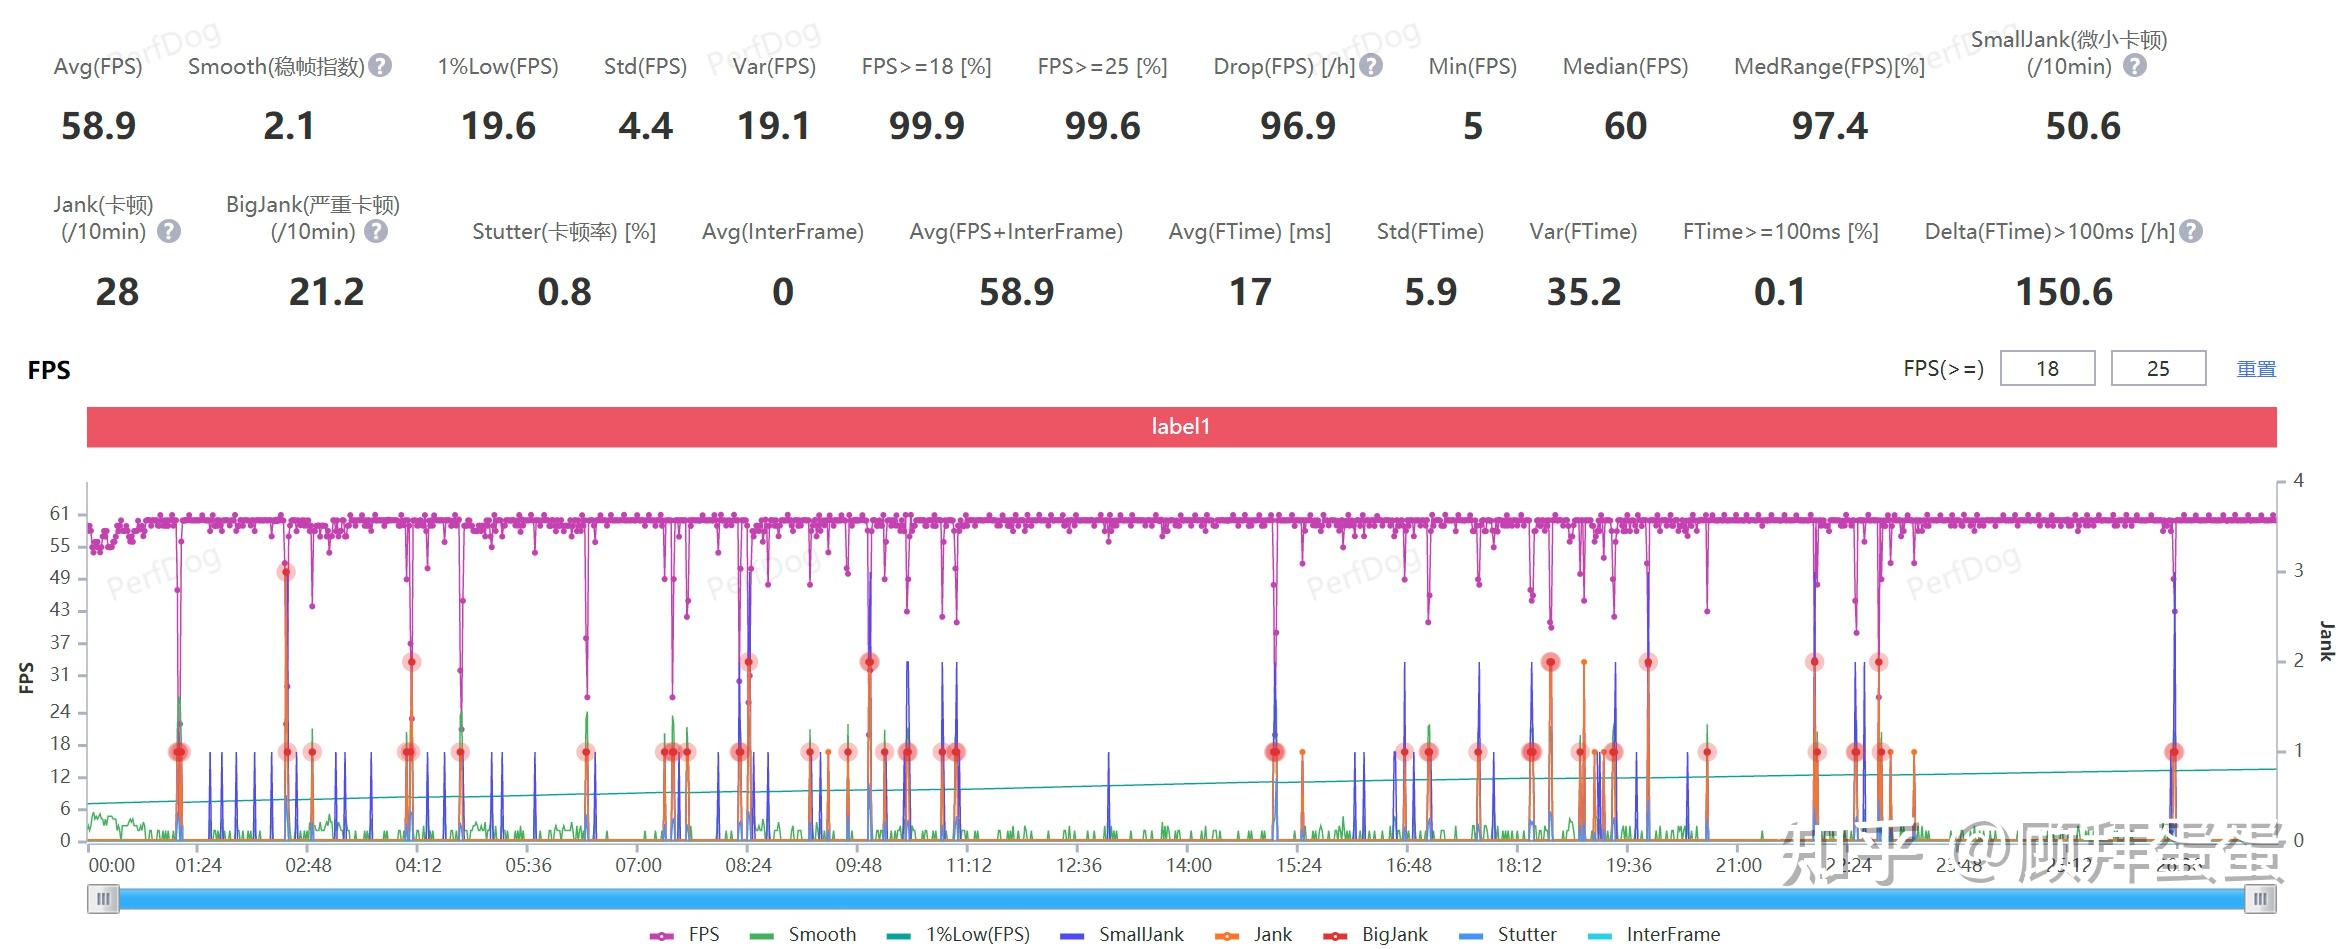The height and width of the screenshot is (949, 2346).
Task: Click the 12:36 time axis label
Action: 1078,865
